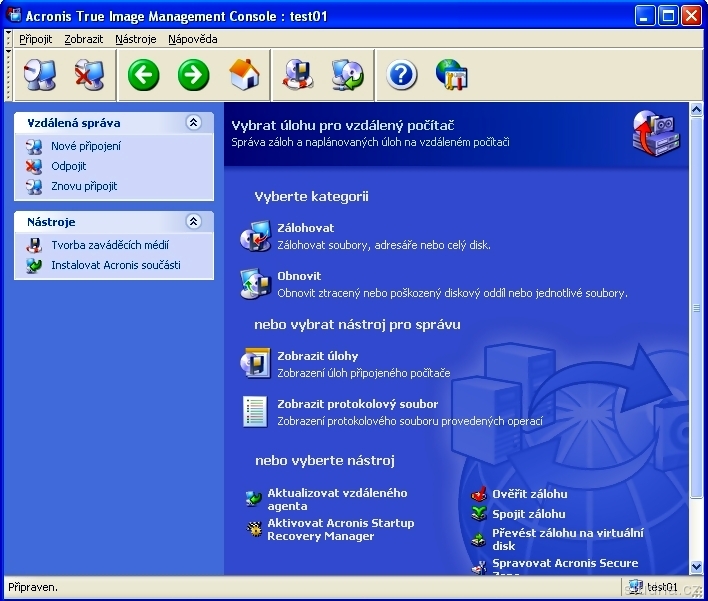The image size is (708, 601).
Task: Click the vertical scrollbar thumb
Action: (696, 307)
